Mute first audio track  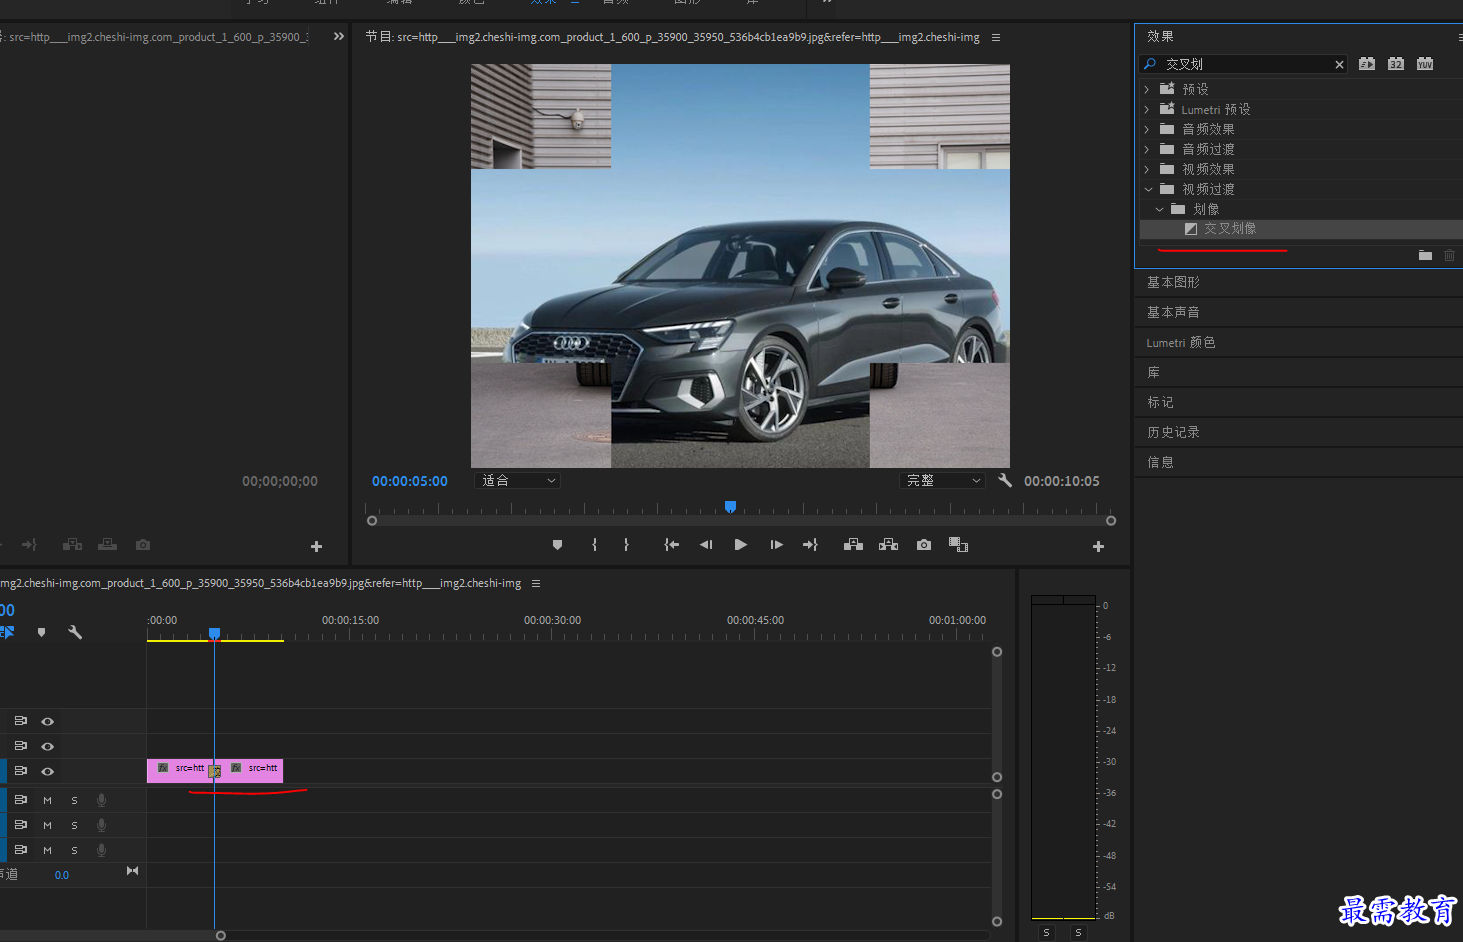click(47, 800)
